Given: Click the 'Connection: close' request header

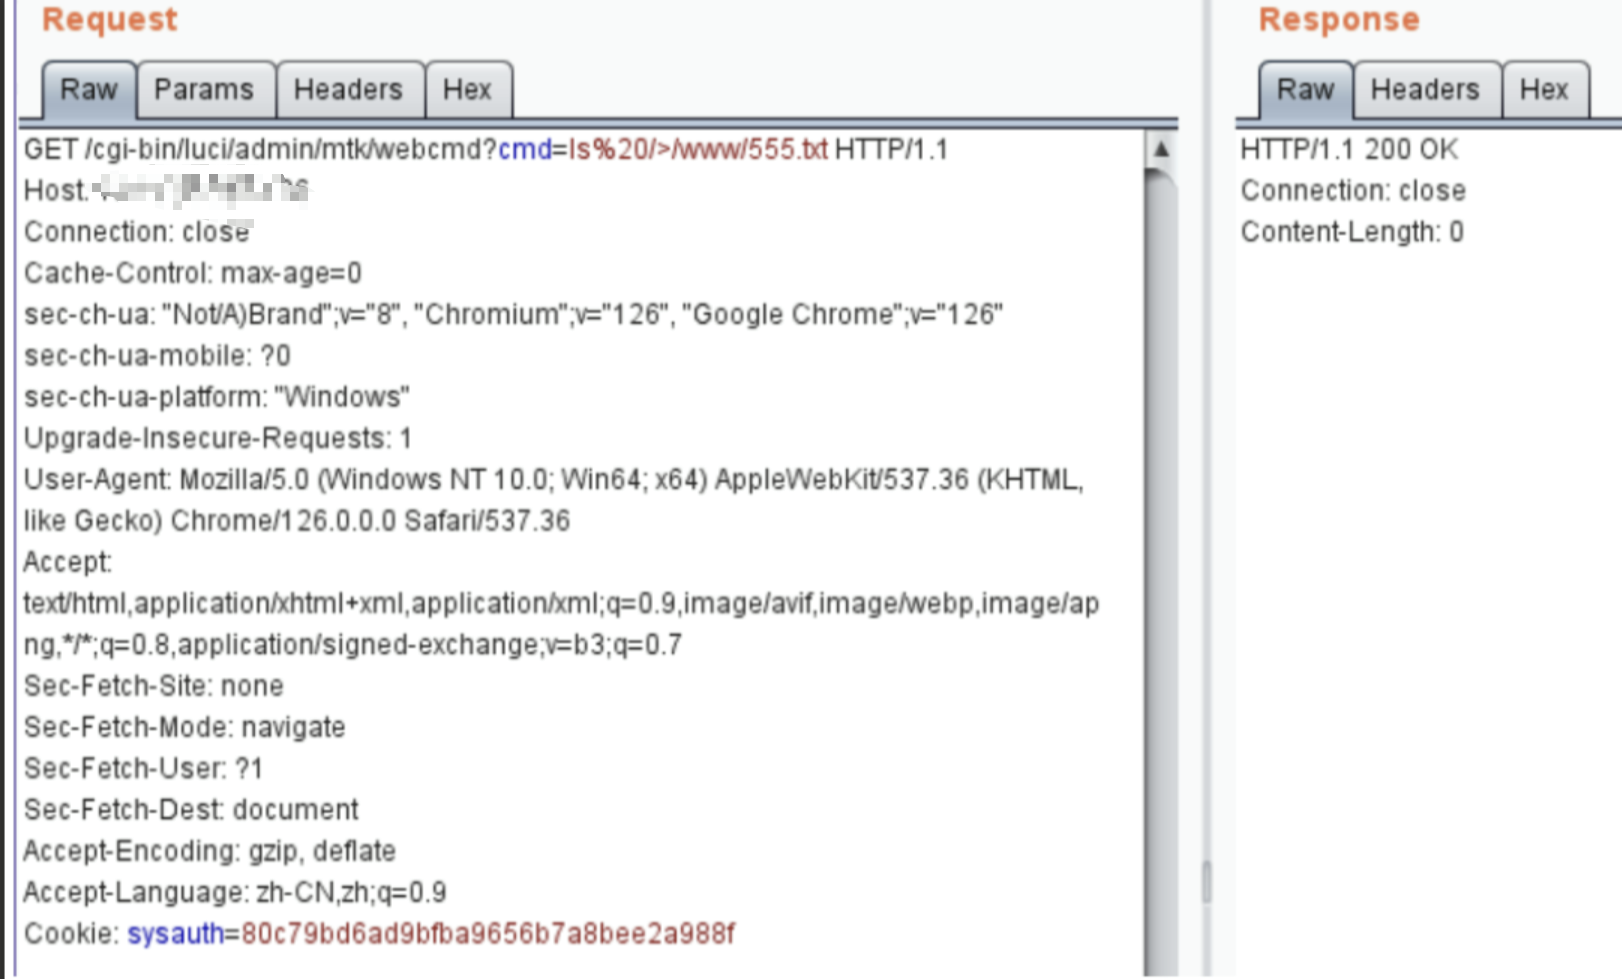Looking at the screenshot, I should [137, 232].
